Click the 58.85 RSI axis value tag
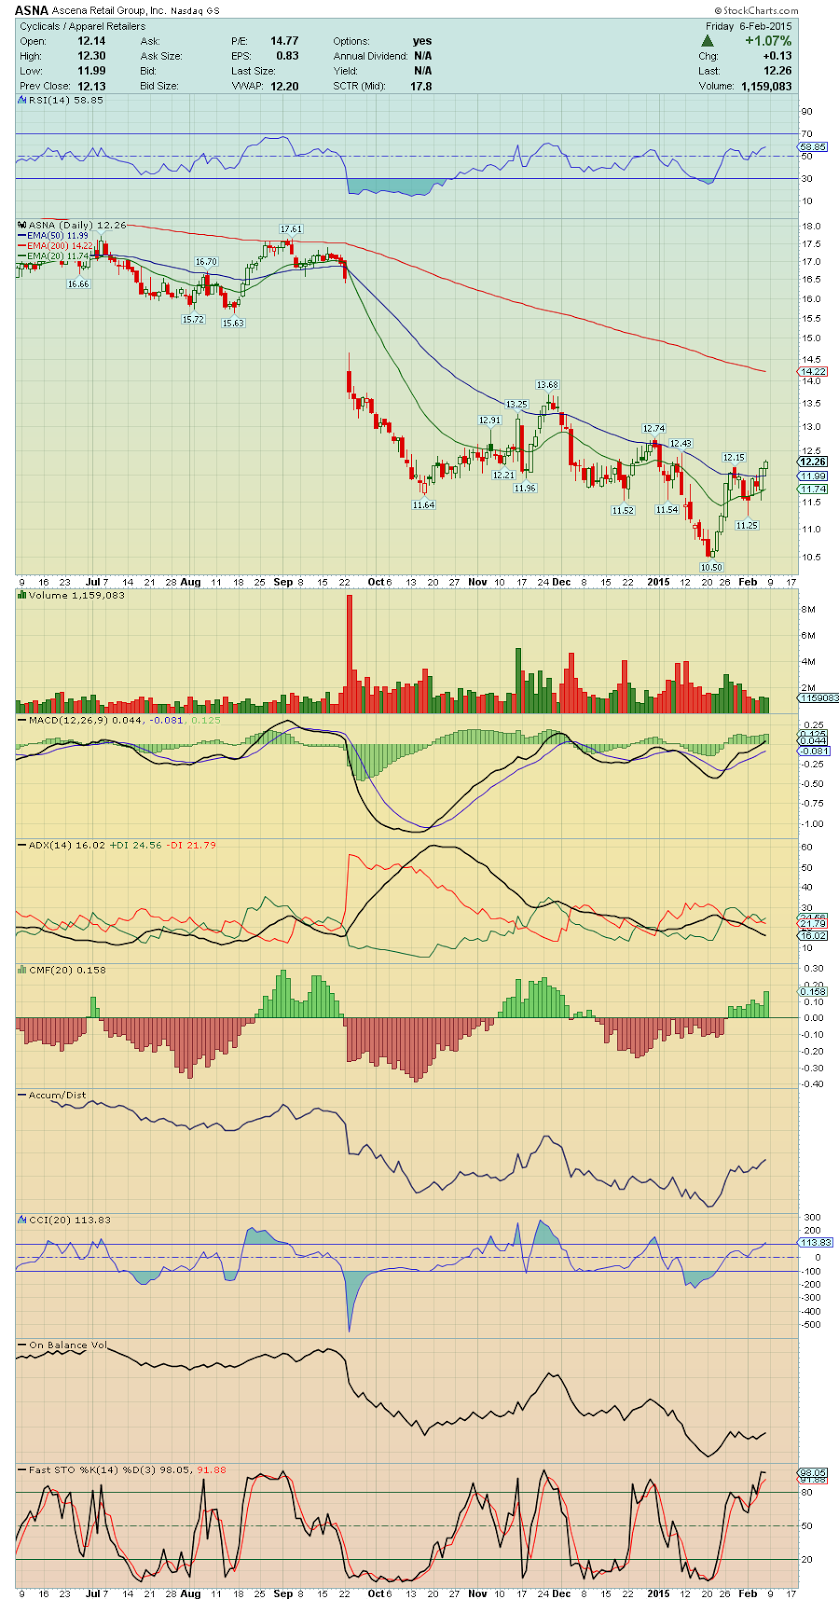The width and height of the screenshot is (839, 1600). click(813, 147)
